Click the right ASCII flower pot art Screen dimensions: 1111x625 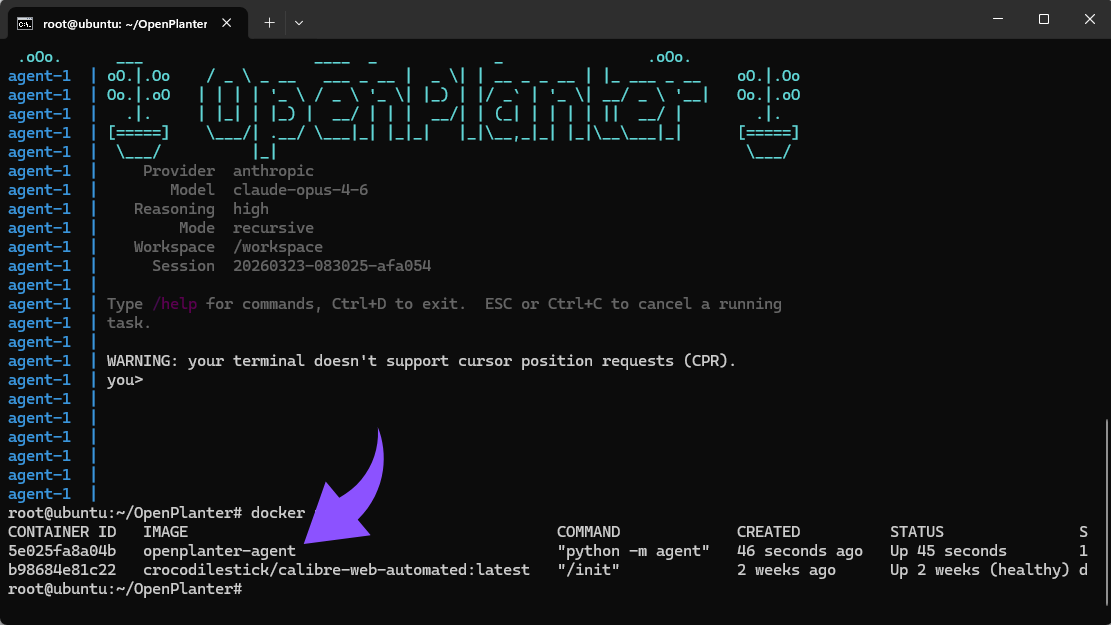point(768,113)
